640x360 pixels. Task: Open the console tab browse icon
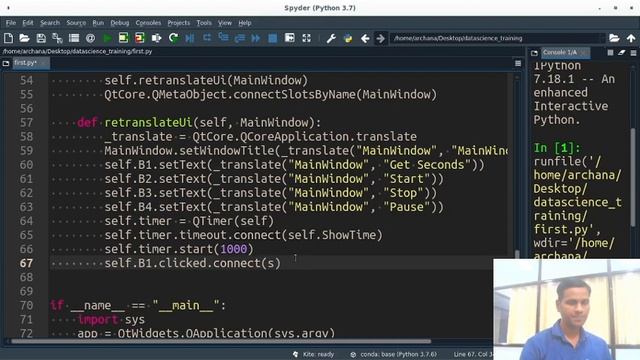[x=534, y=53]
